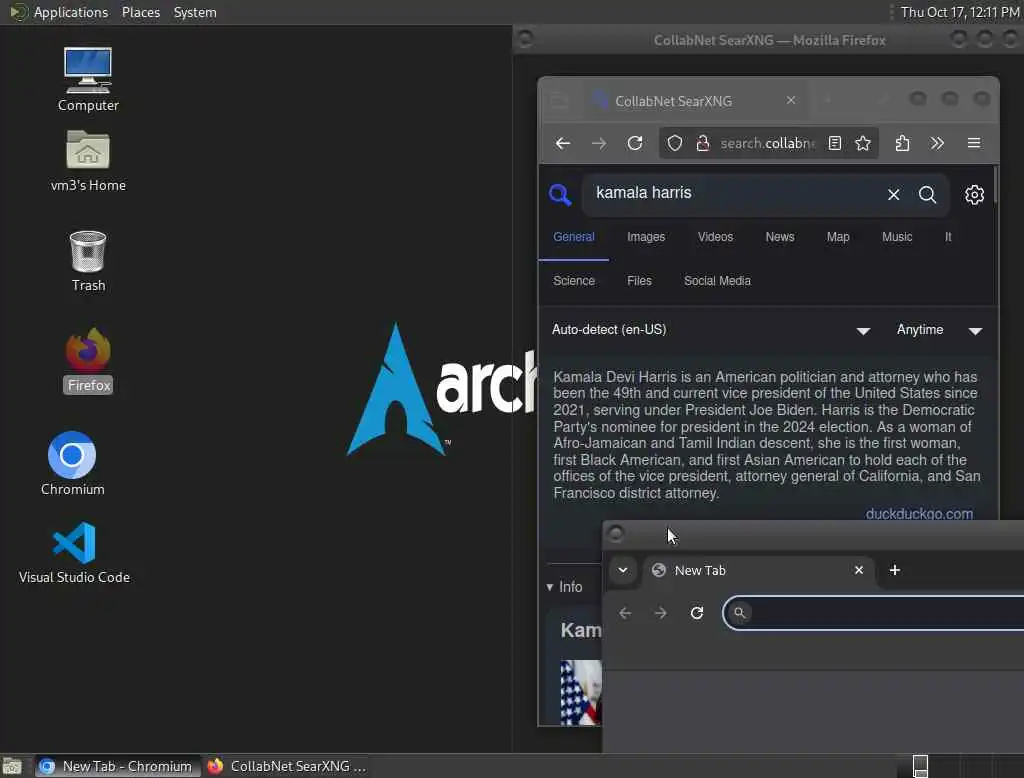Click the SearXNG logo next to search
This screenshot has width=1024, height=778.
[560, 195]
